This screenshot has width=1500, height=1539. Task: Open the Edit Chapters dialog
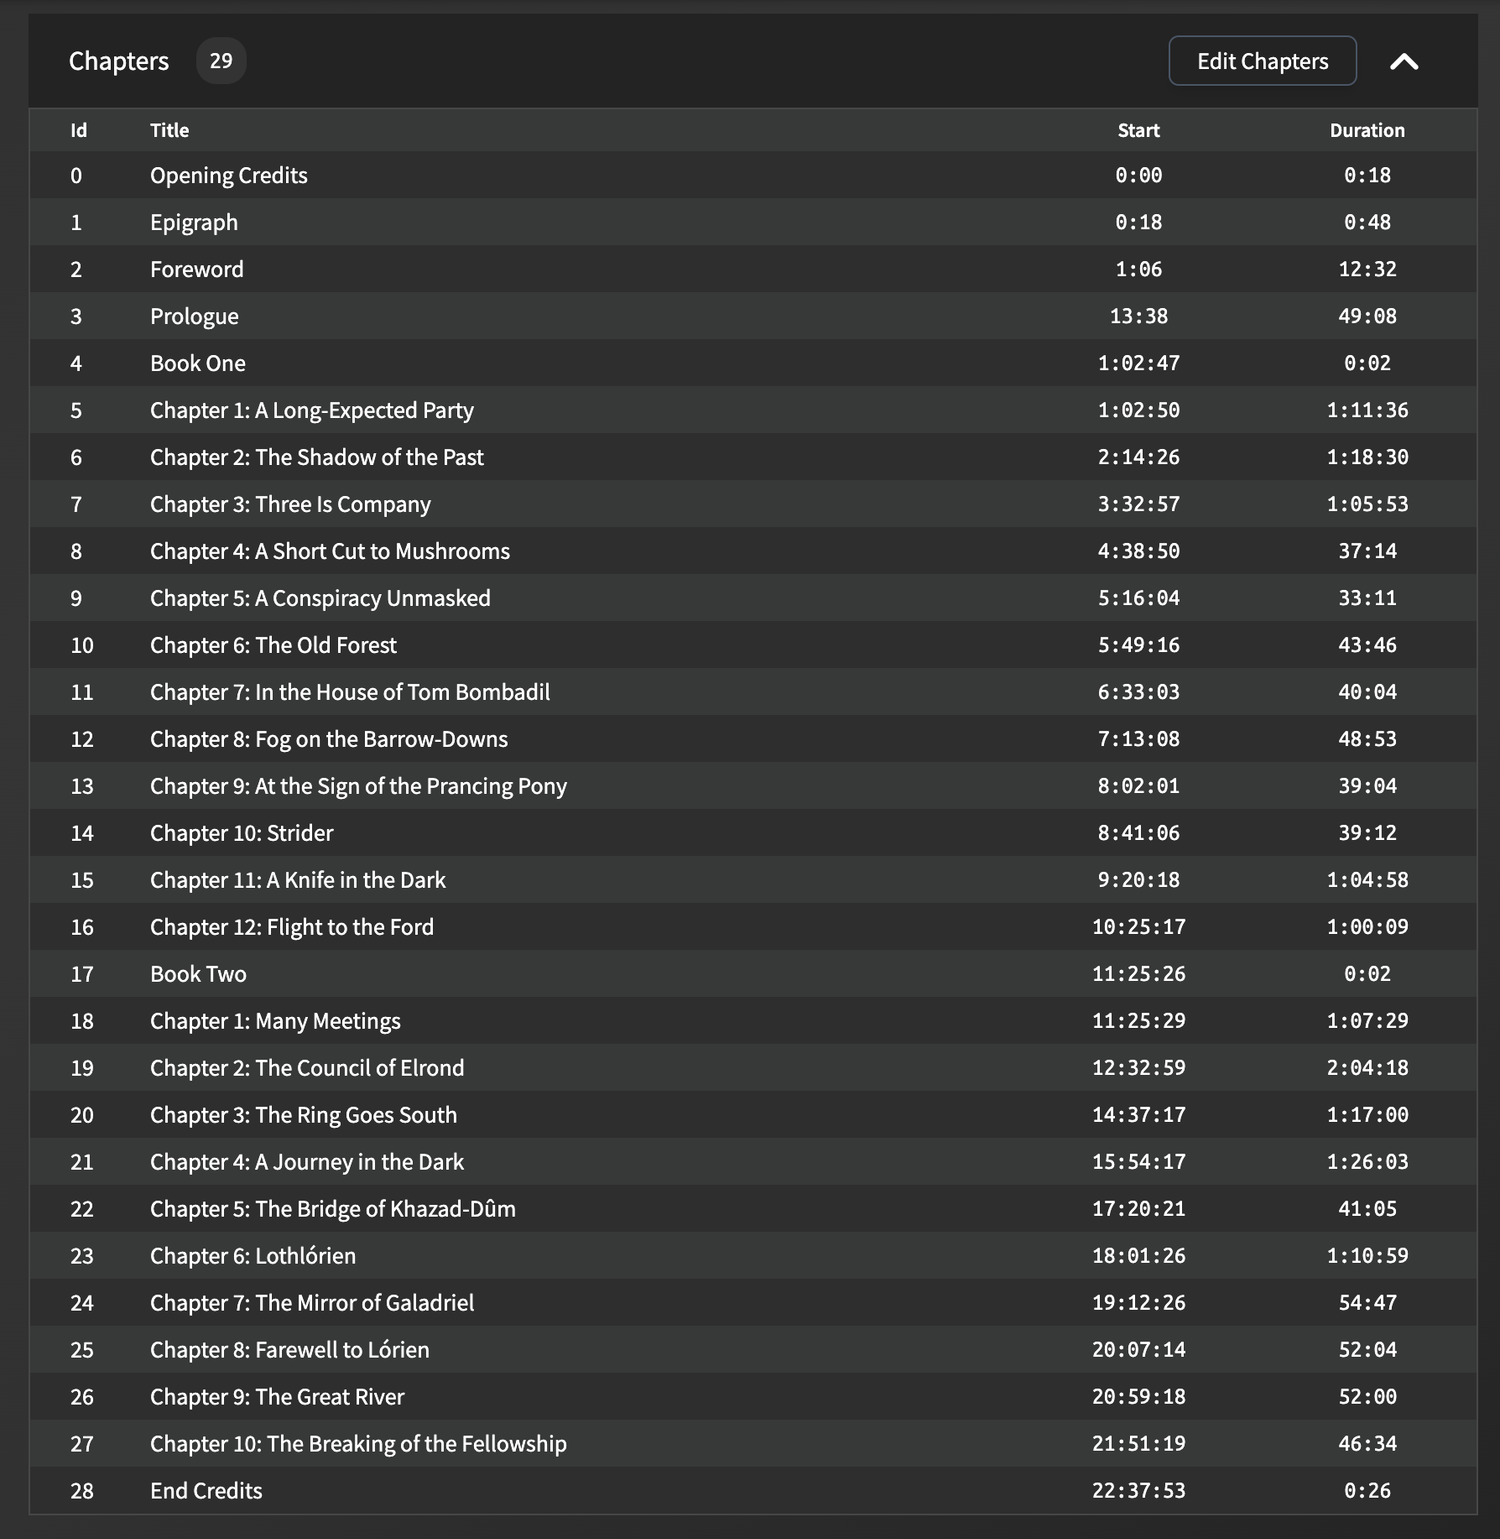(x=1262, y=61)
